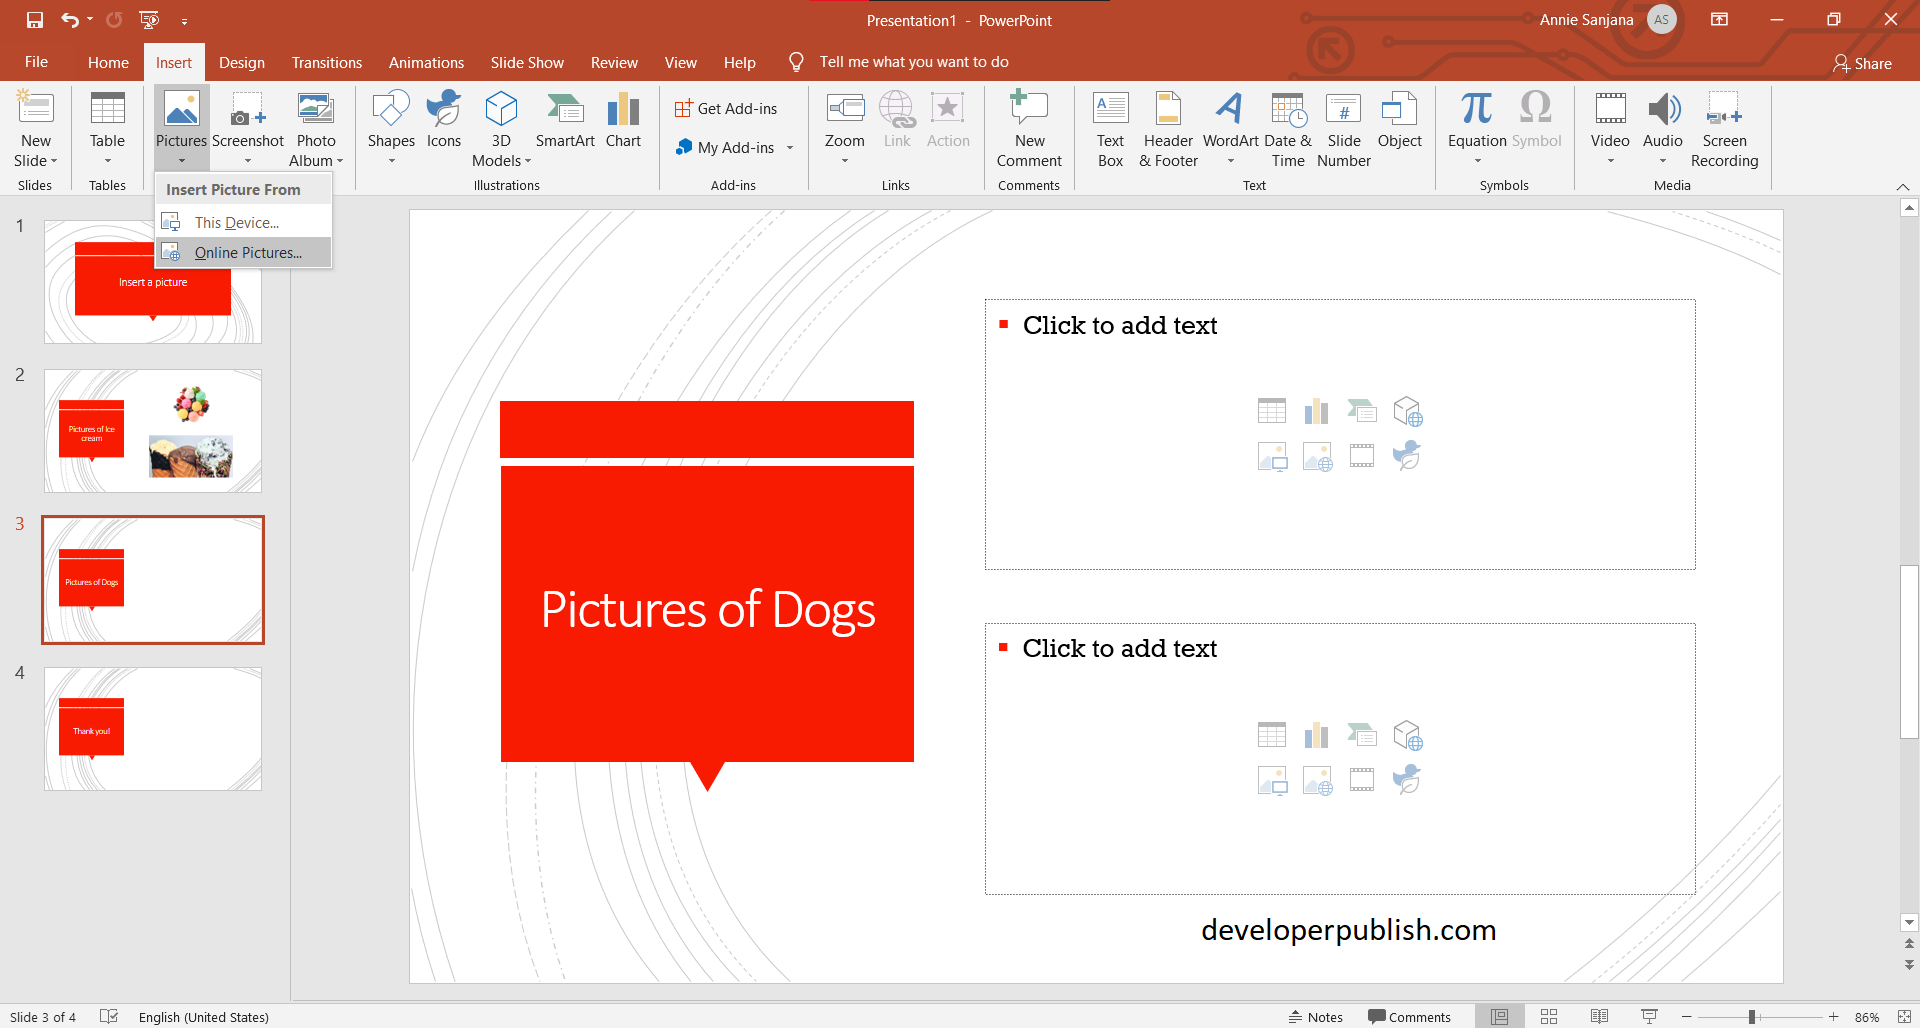Click the Online Pictures icon in lower placeholder
The width and height of the screenshot is (1920, 1028).
(x=1317, y=780)
